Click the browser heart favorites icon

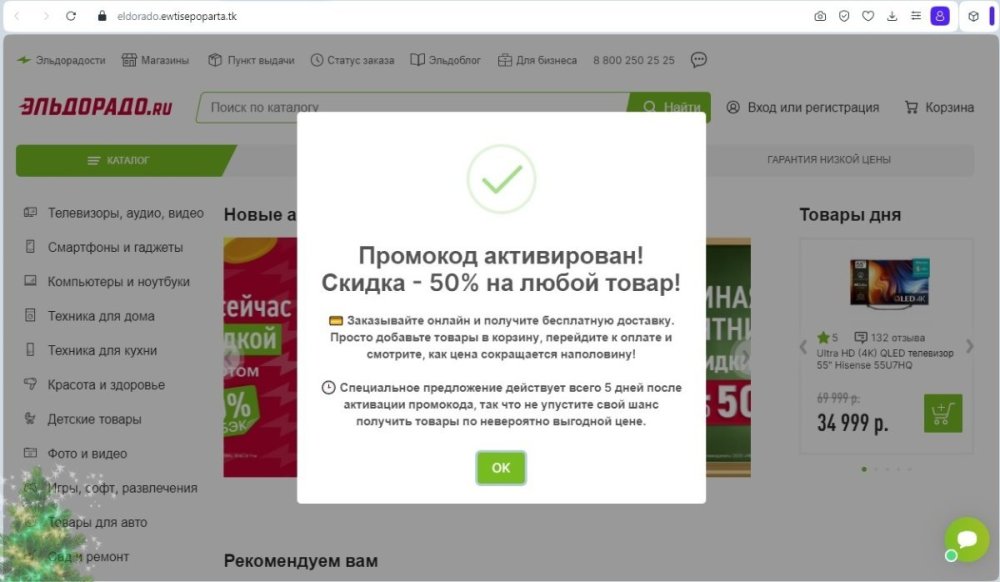[867, 16]
